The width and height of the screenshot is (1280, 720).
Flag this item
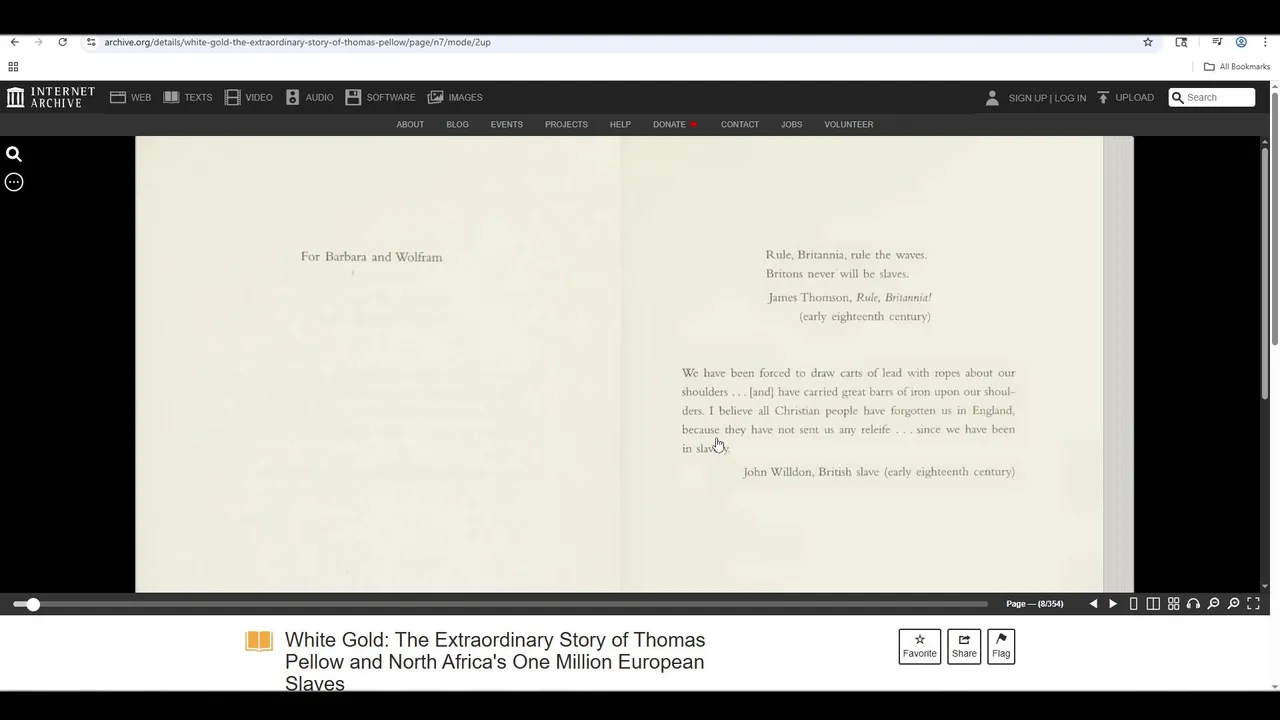(1001, 646)
